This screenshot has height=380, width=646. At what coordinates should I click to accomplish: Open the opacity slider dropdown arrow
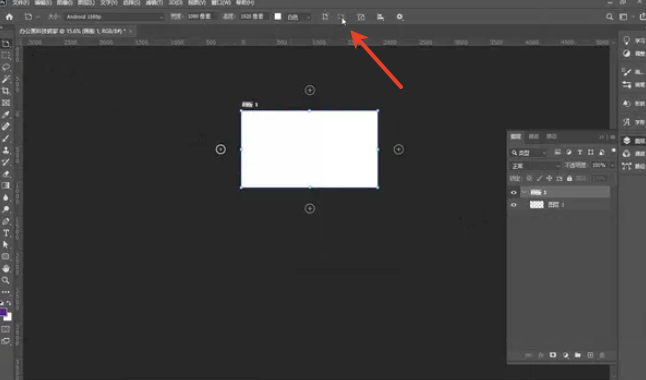tap(612, 166)
